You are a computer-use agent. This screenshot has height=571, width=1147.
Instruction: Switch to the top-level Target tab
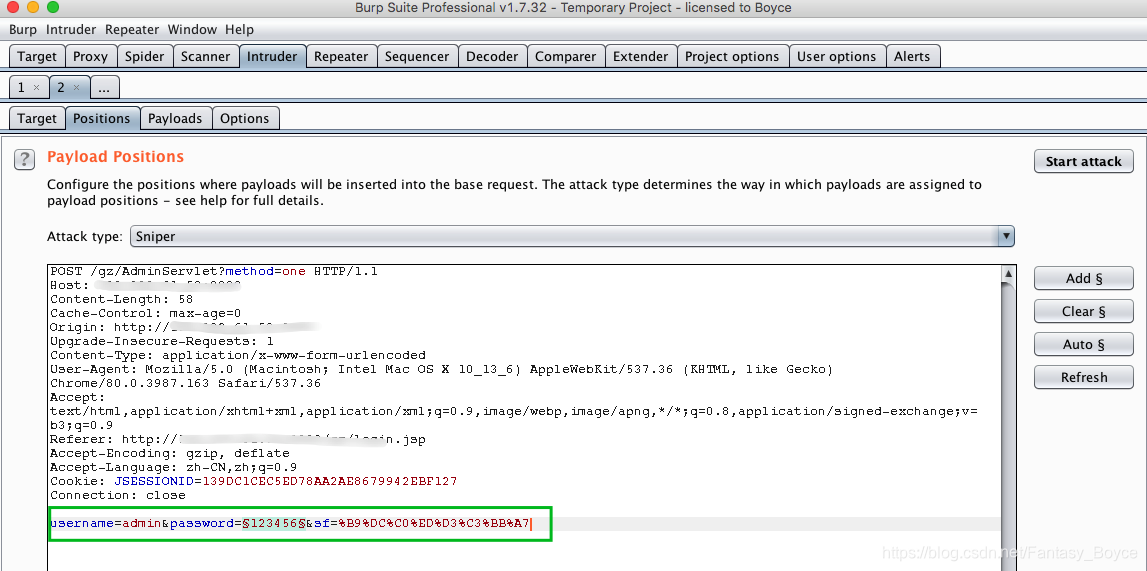pyautogui.click(x=37, y=56)
